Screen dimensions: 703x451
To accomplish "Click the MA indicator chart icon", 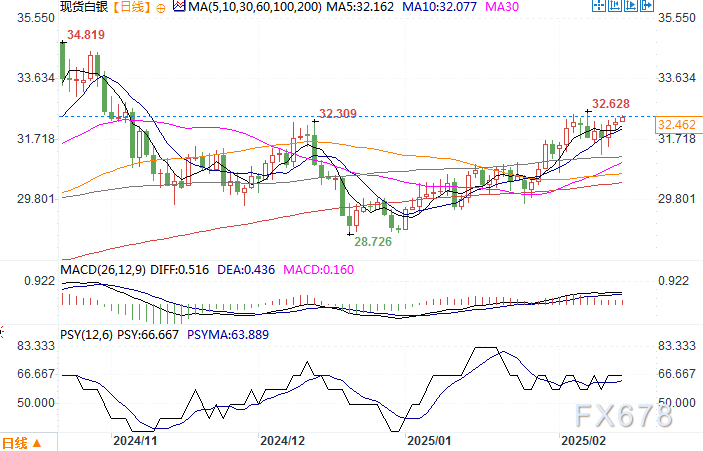I will (179, 7).
